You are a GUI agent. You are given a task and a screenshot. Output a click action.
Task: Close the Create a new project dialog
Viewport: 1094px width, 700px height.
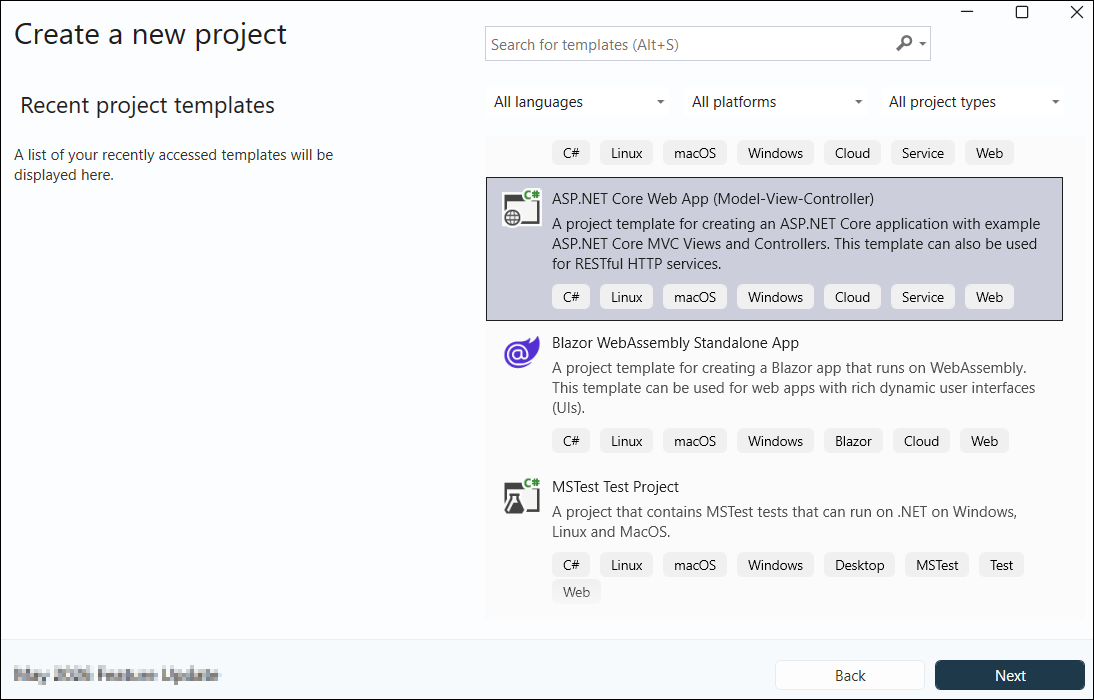(x=1077, y=12)
